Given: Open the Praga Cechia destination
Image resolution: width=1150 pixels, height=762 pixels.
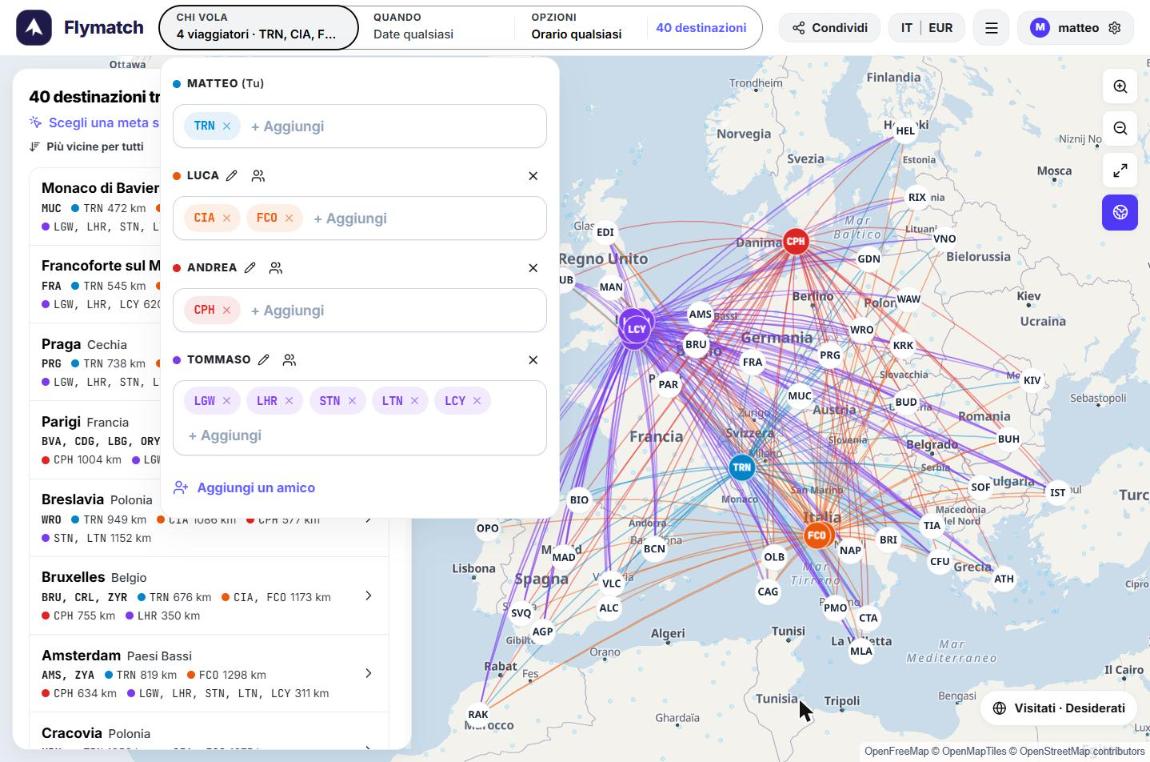Looking at the screenshot, I should tap(95, 362).
